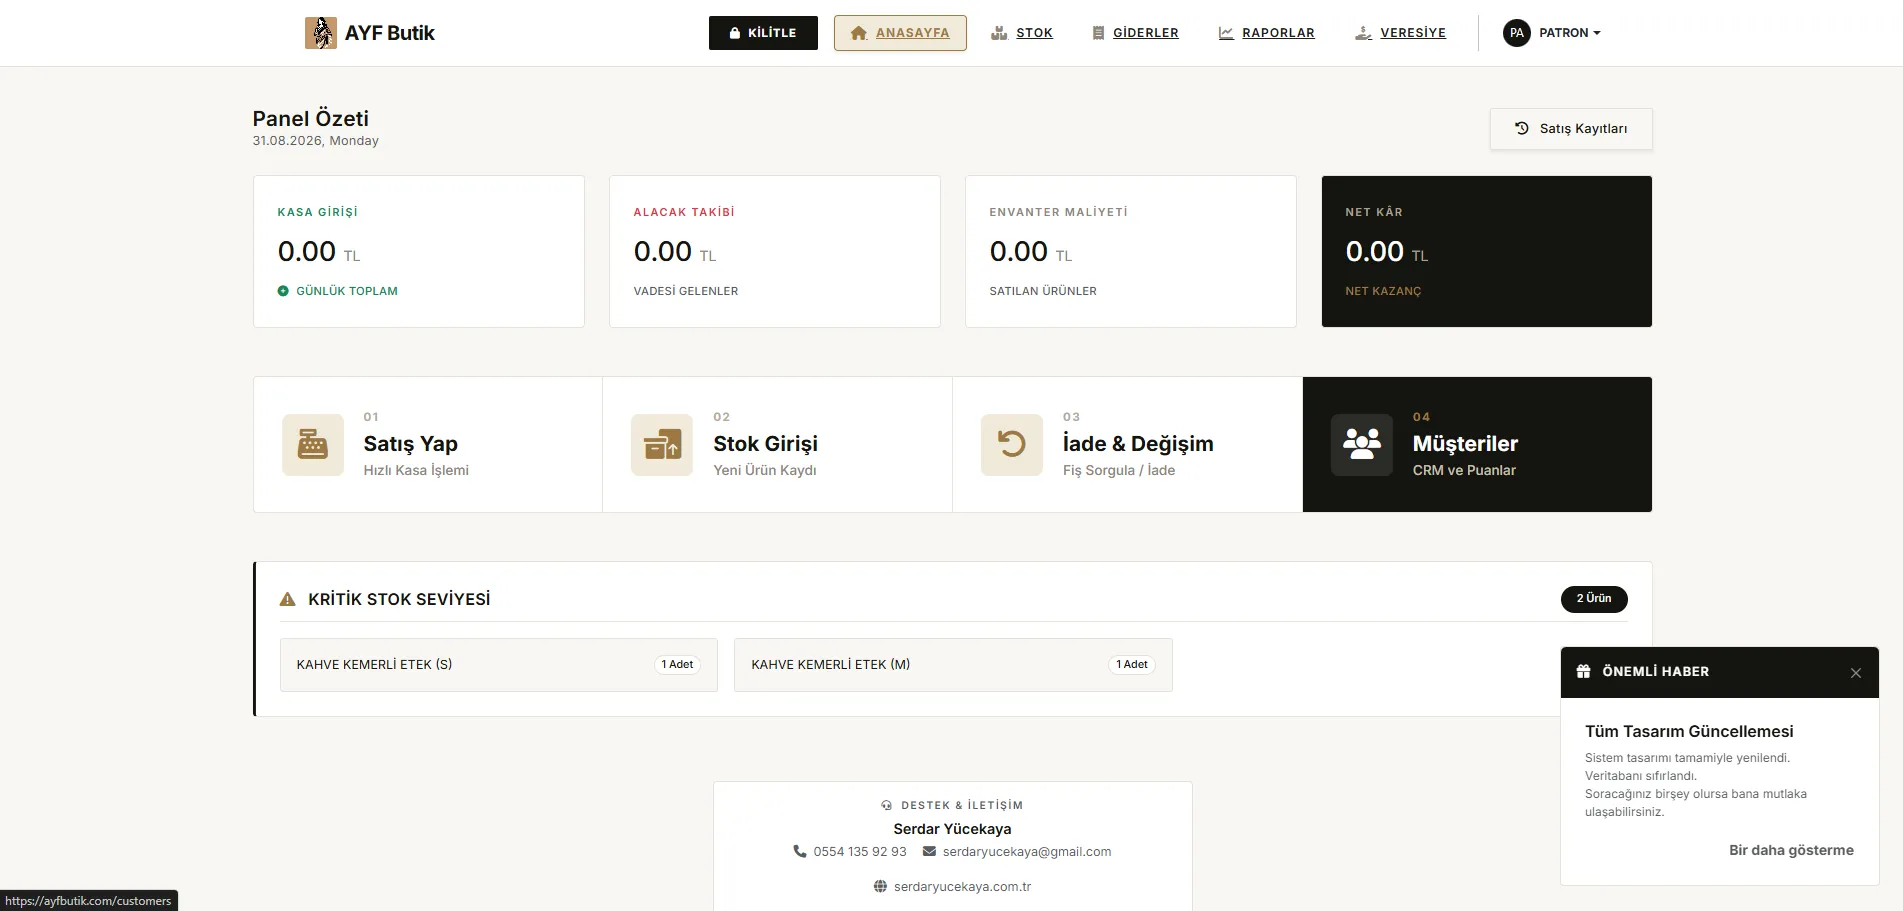Click the AYF Butik logo image
Viewport: 1903px width, 911px height.
click(x=320, y=33)
